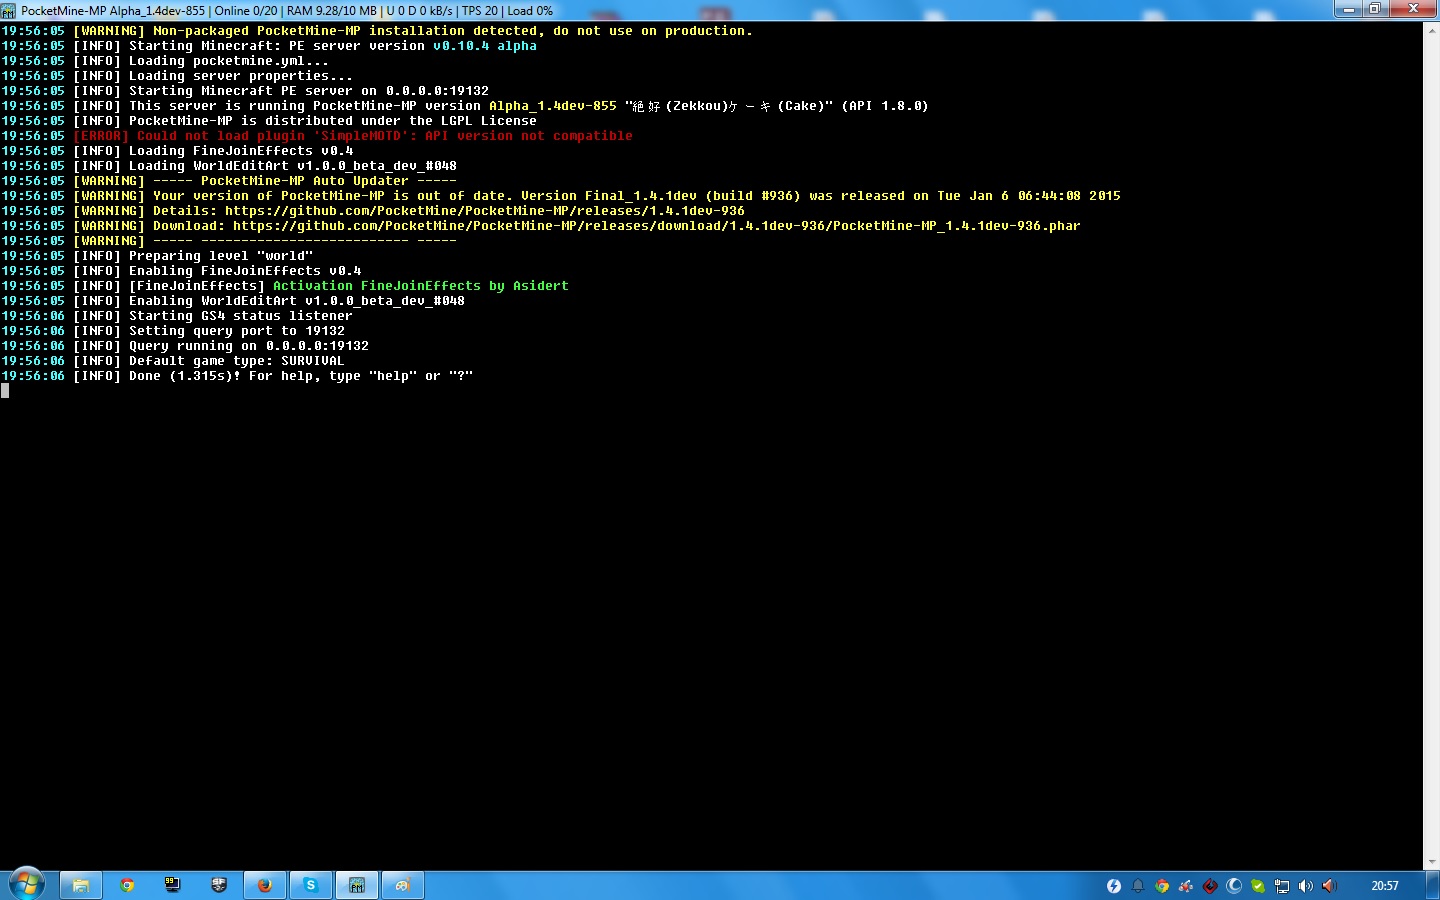Open the Windows Start menu orb
Viewport: 1440px width, 900px height.
pyautogui.click(x=27, y=885)
